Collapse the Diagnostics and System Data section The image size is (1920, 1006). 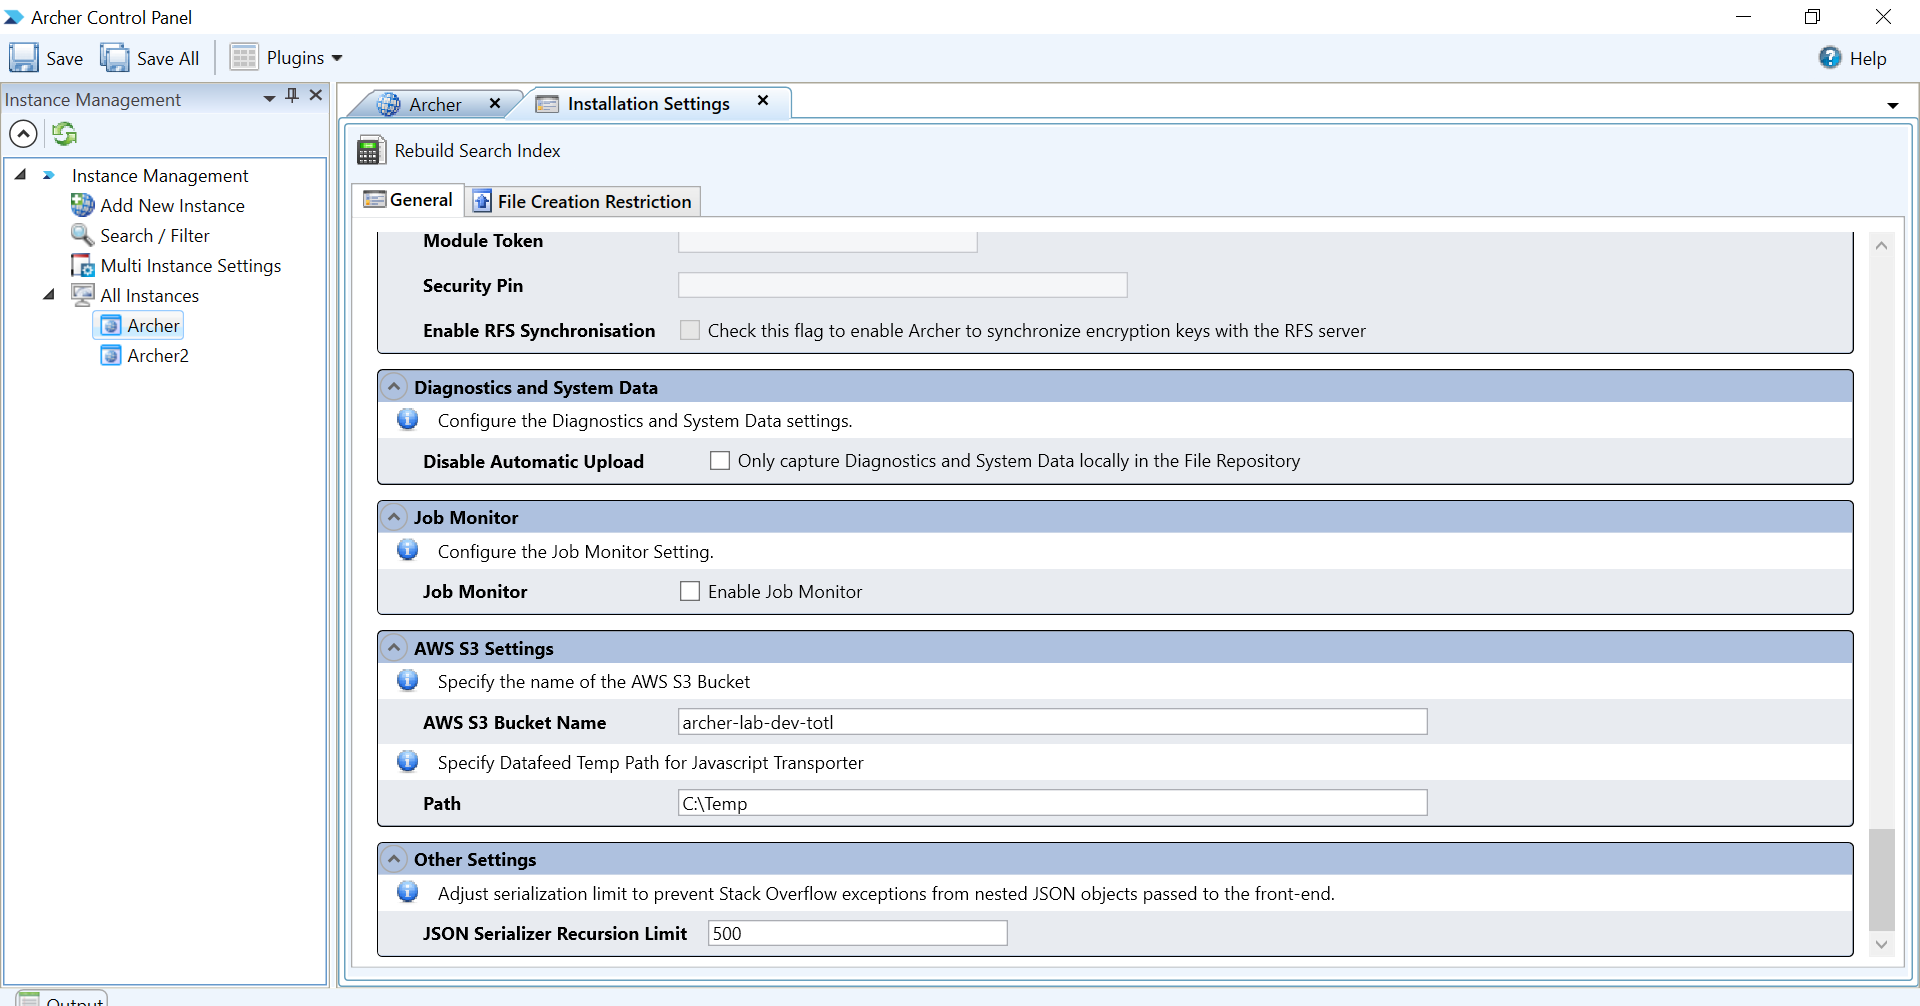[394, 387]
